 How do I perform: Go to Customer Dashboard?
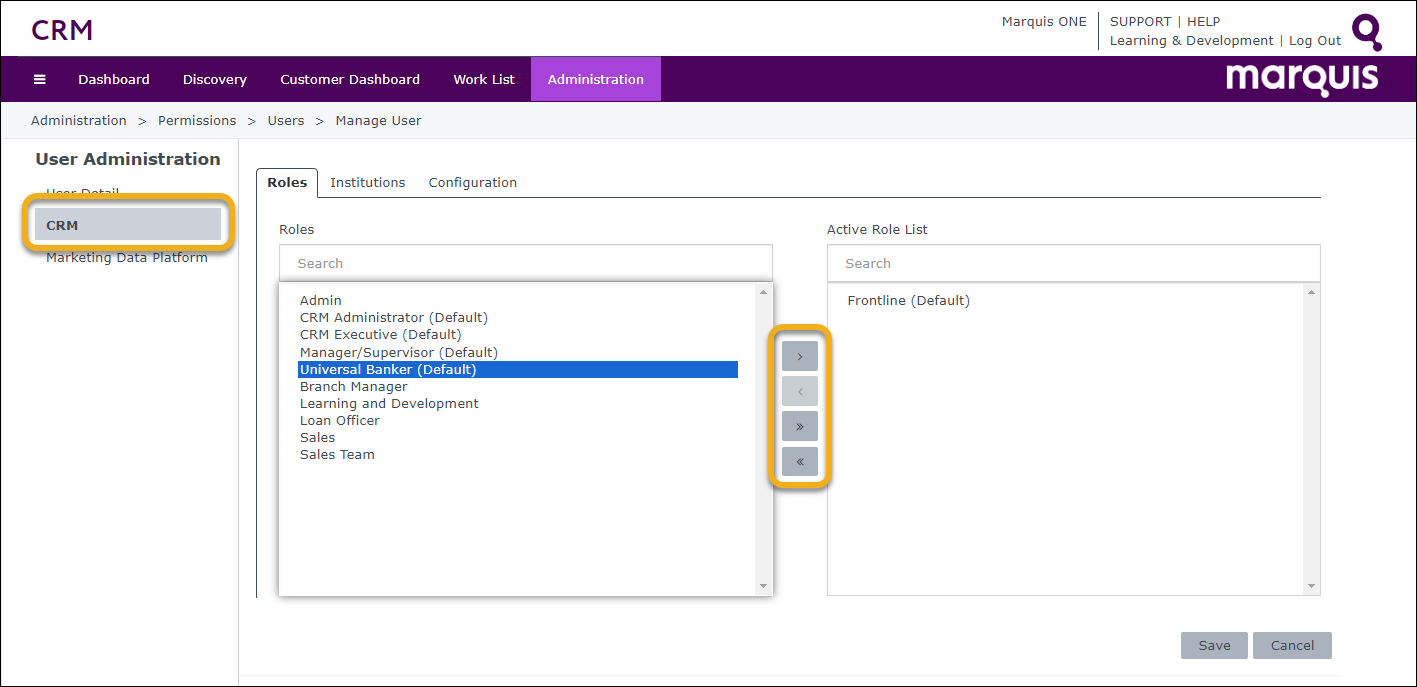(x=350, y=79)
